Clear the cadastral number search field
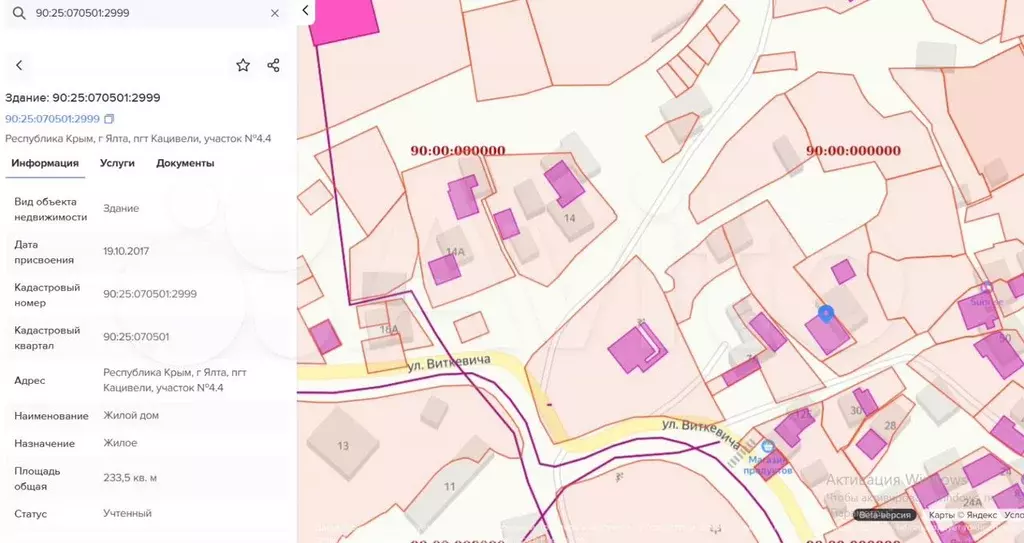 click(x=275, y=14)
